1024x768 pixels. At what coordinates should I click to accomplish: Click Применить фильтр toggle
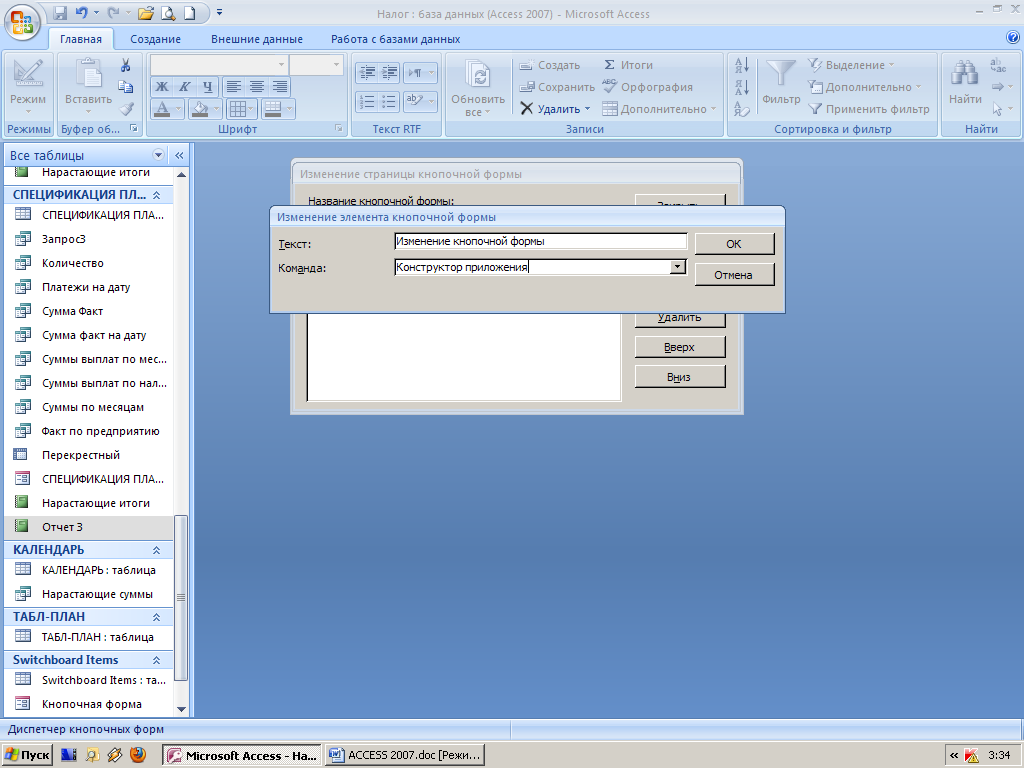click(x=869, y=109)
